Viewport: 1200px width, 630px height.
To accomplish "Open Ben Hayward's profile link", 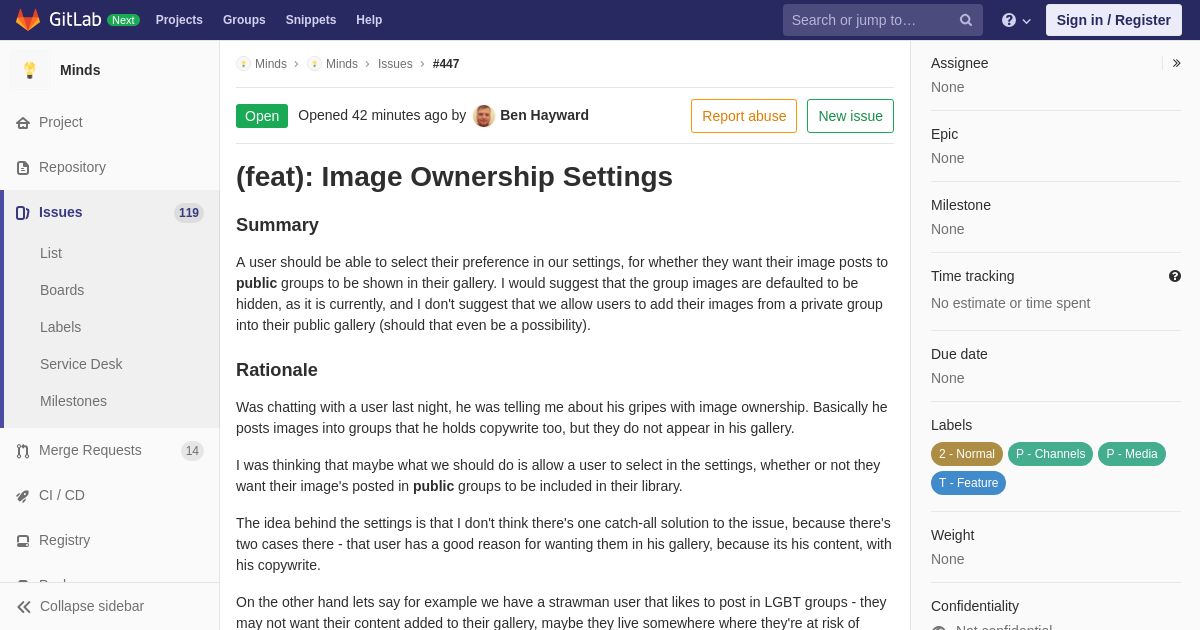I will click(544, 115).
